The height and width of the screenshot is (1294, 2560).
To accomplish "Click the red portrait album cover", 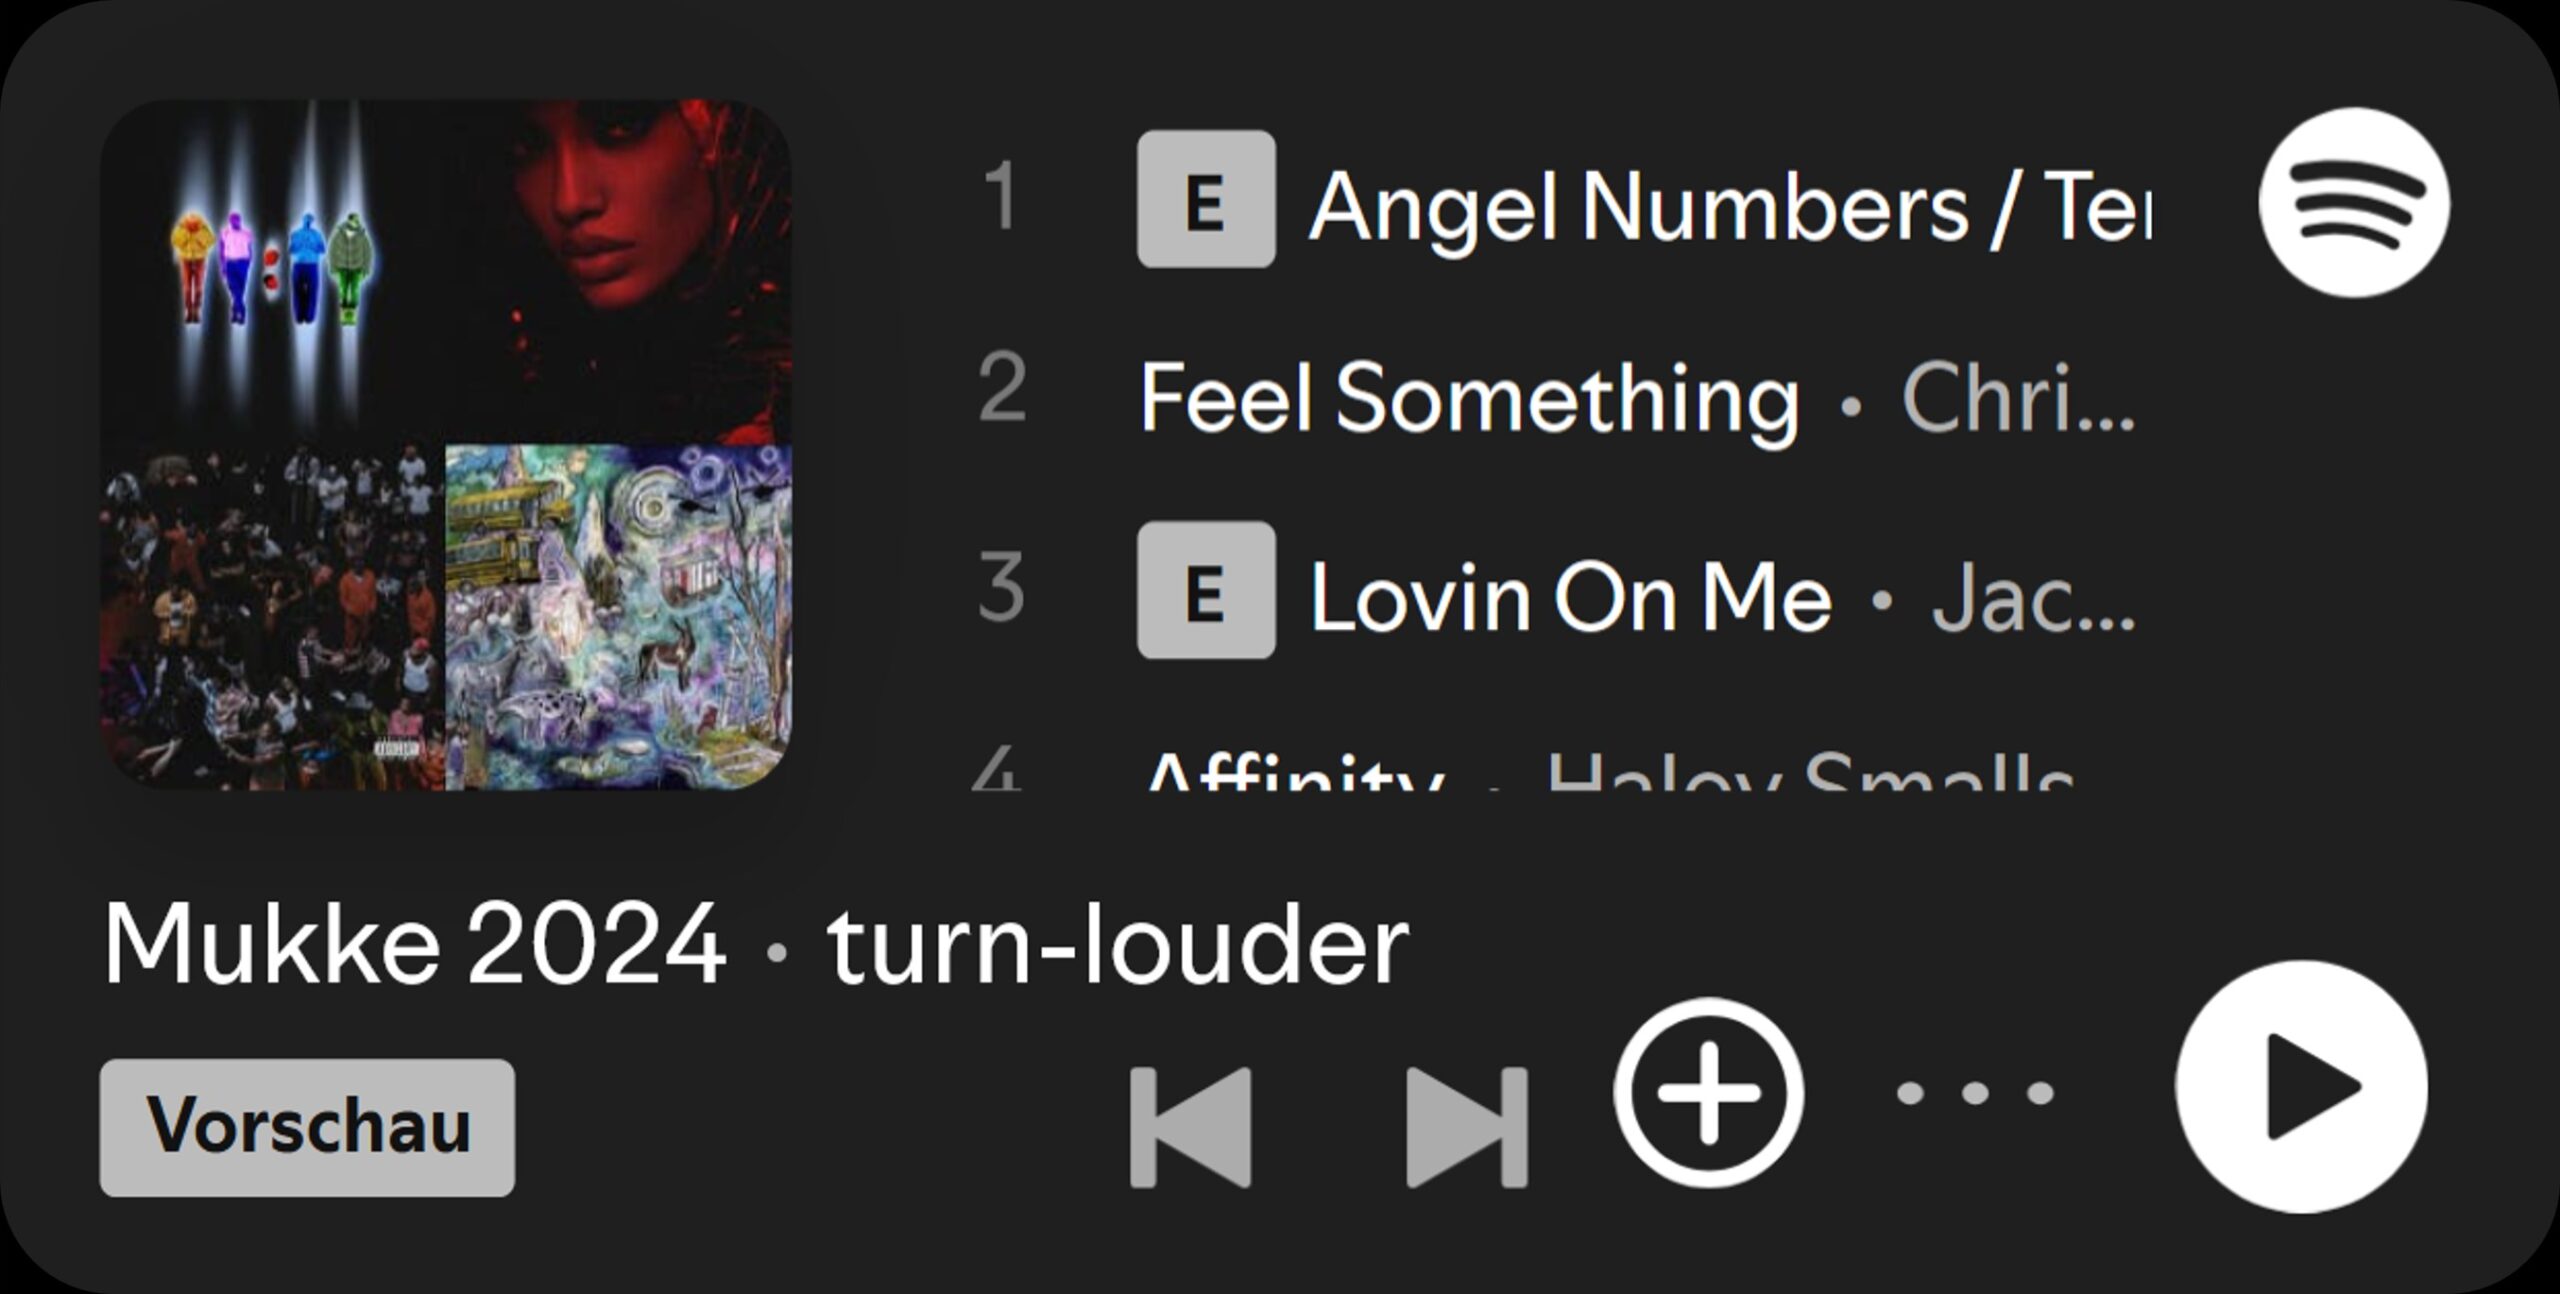I will [619, 272].
